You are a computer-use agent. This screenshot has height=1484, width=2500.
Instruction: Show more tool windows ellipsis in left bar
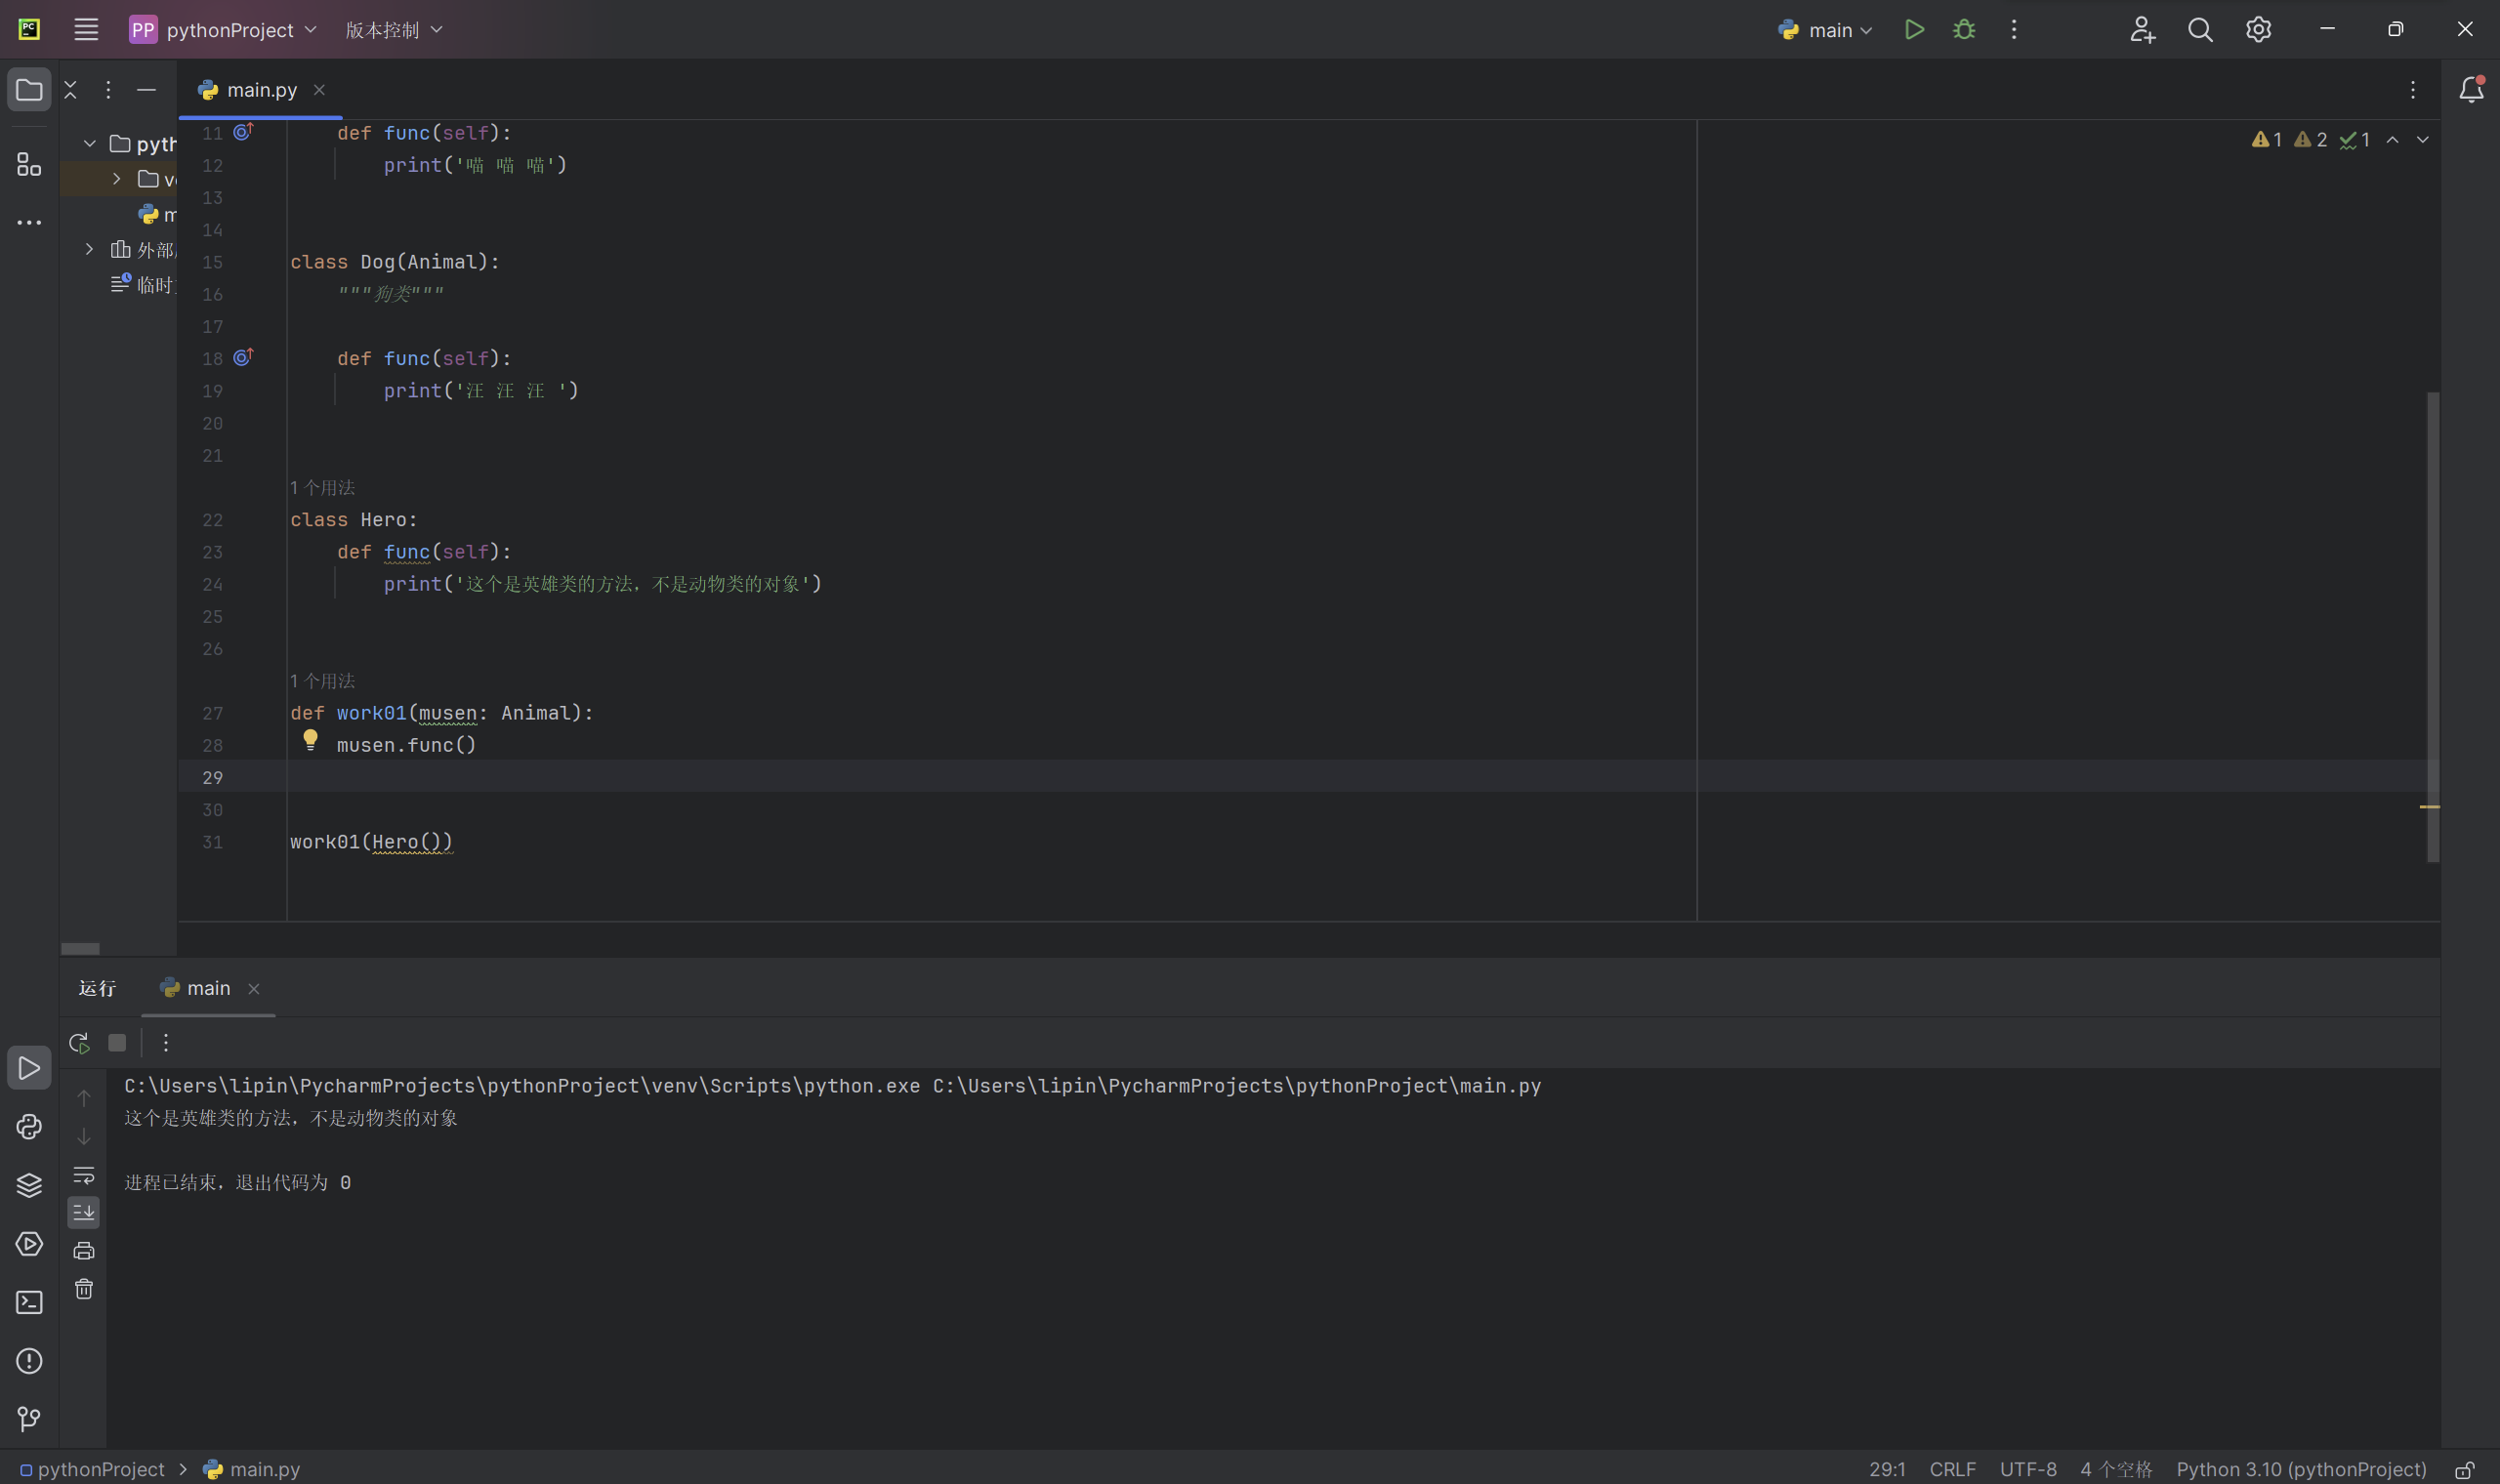coord(29,222)
